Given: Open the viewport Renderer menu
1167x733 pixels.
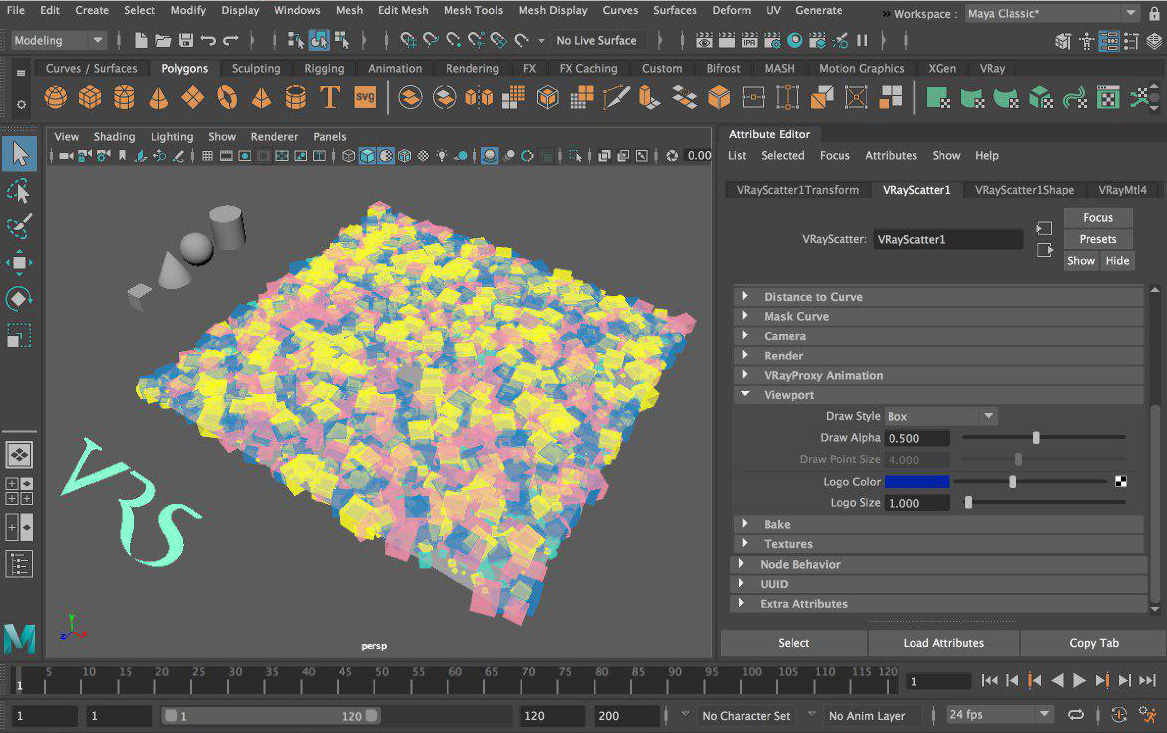Looking at the screenshot, I should pyautogui.click(x=274, y=137).
